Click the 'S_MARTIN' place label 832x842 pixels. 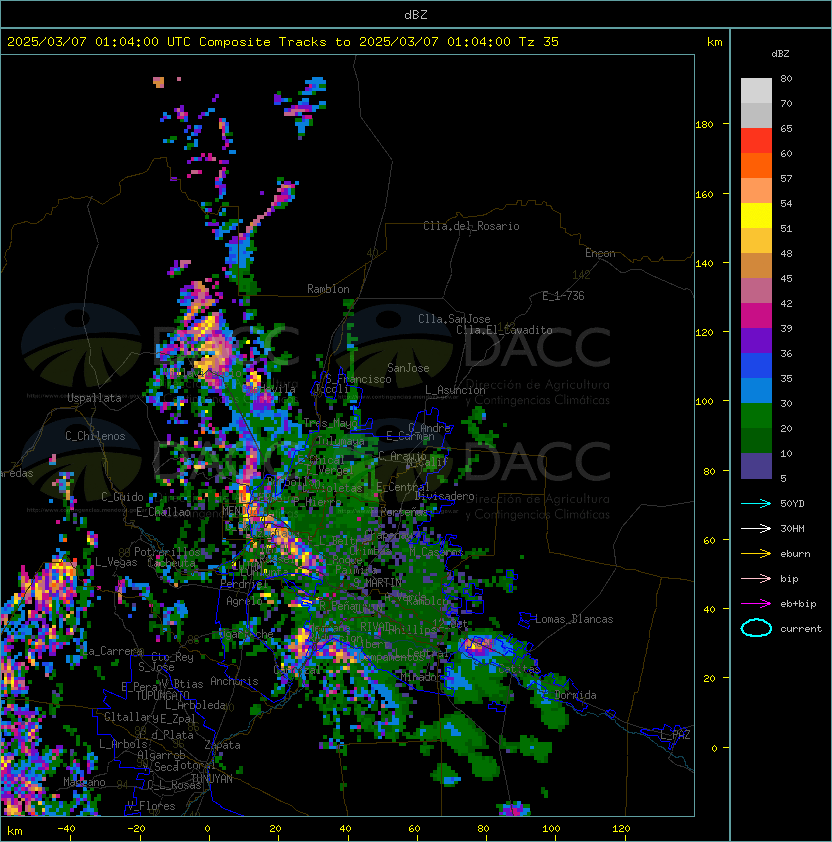378,583
